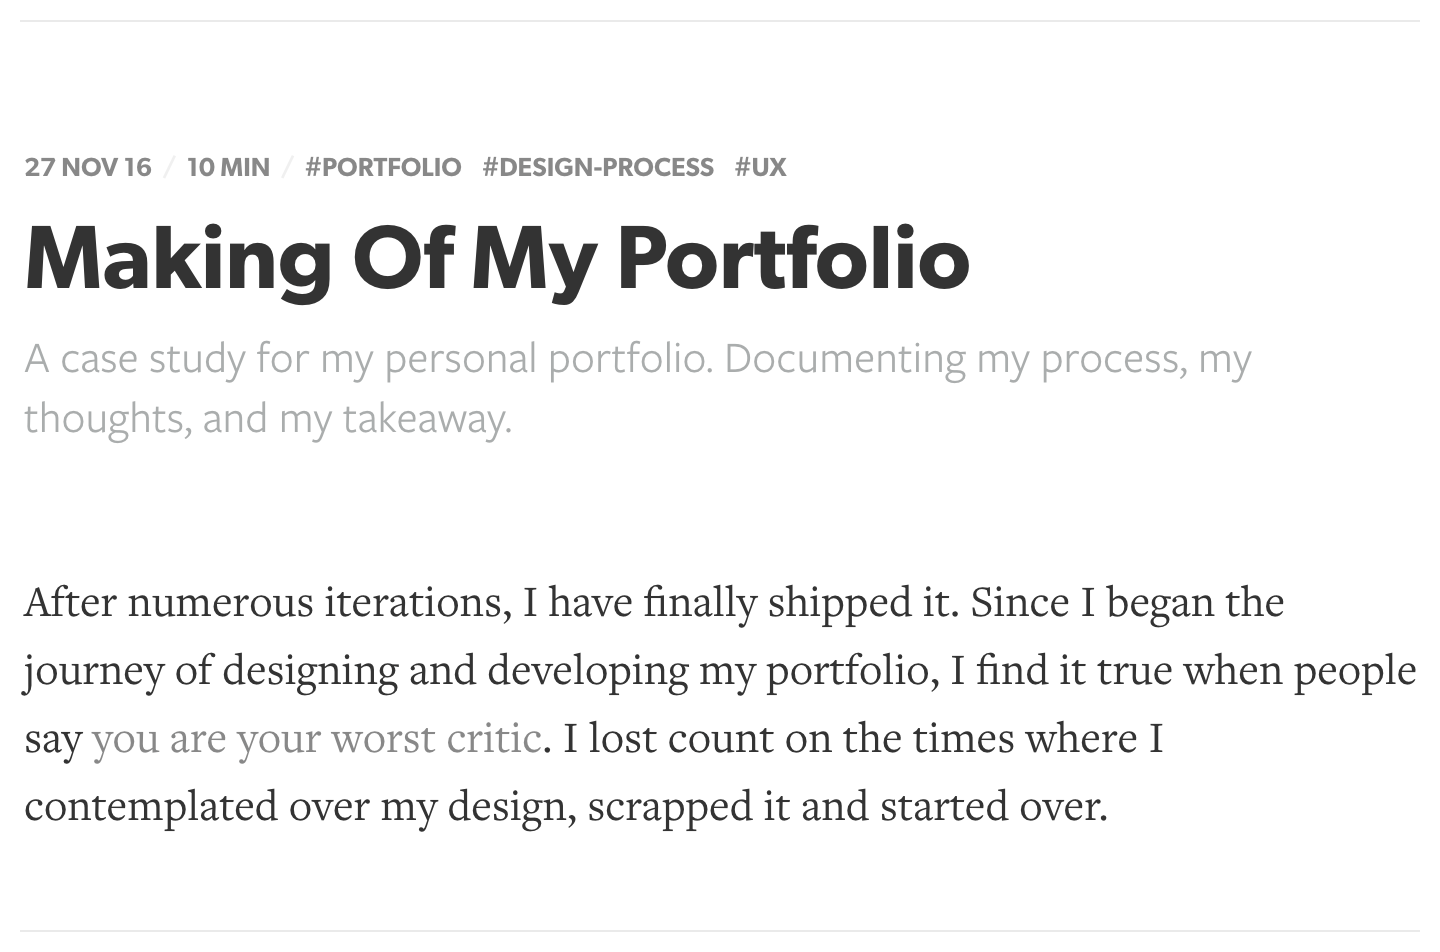
Task: Click the slash separator before #PORTFOLIO
Action: pos(287,166)
